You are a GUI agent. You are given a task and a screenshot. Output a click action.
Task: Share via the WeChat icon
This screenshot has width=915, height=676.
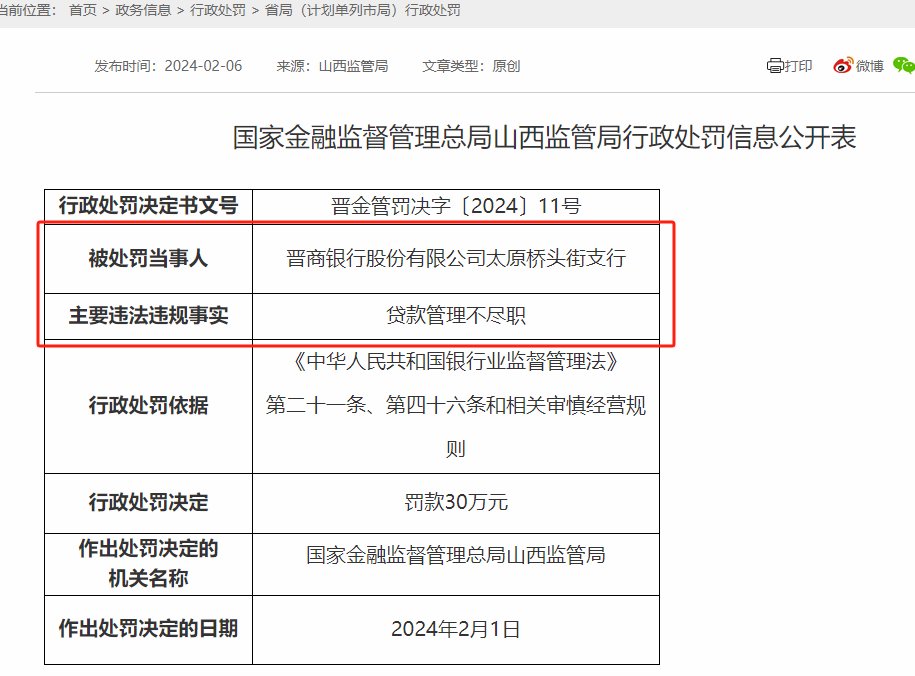[x=904, y=65]
